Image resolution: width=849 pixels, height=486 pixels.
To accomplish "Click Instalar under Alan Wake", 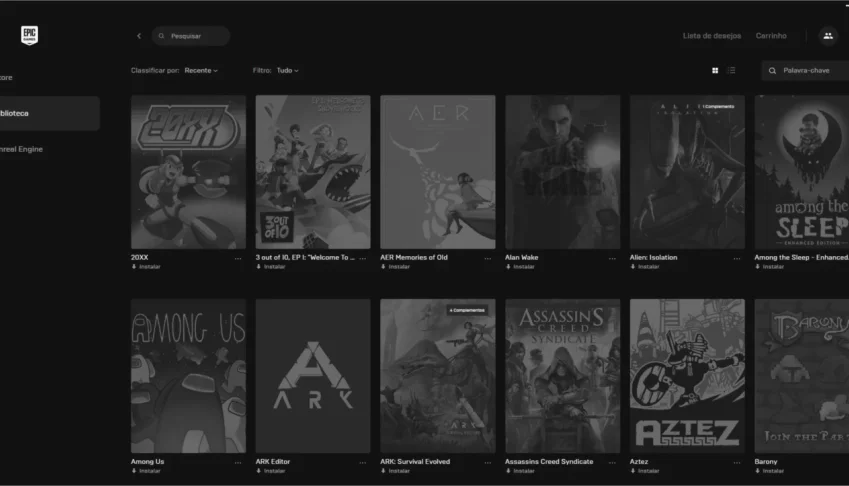I will tap(520, 267).
